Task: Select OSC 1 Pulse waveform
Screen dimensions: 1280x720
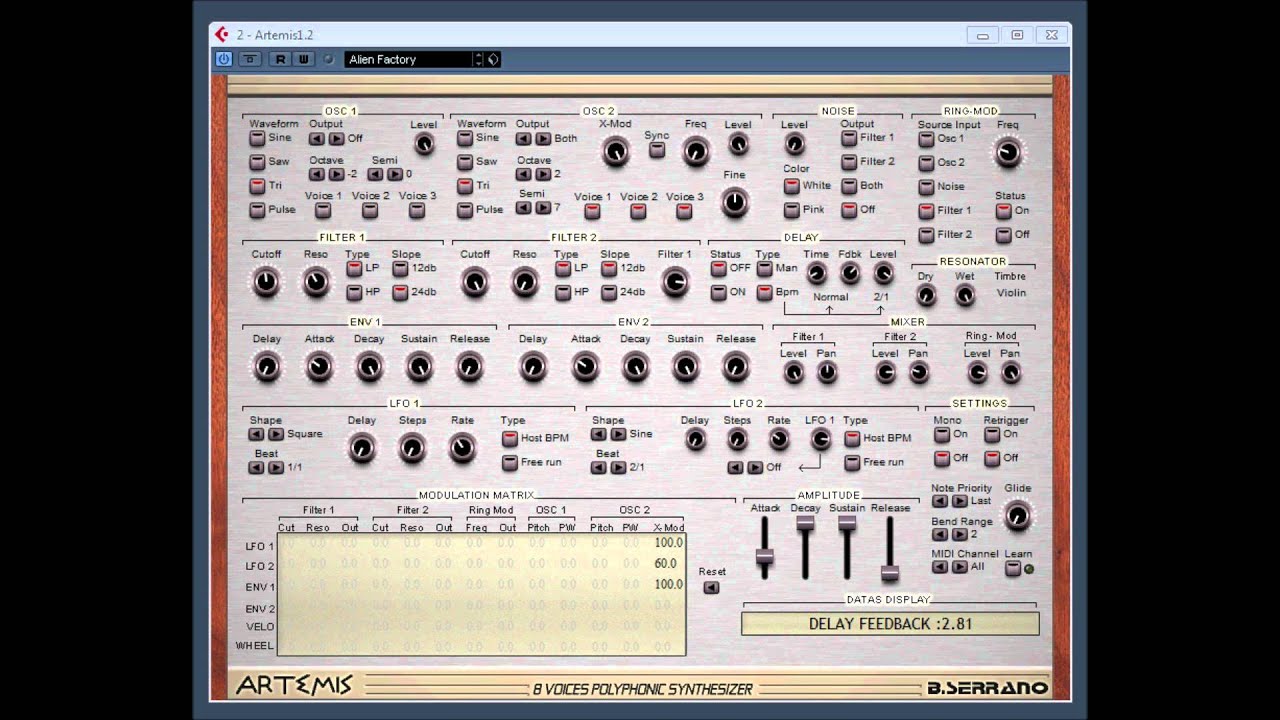Action: coord(257,210)
